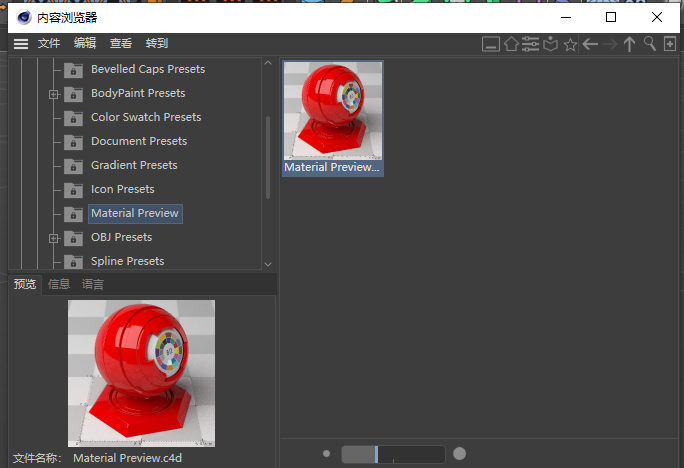This screenshot has width=684, height=468.
Task: Select BodyPaint Presets in the tree
Action: [138, 93]
